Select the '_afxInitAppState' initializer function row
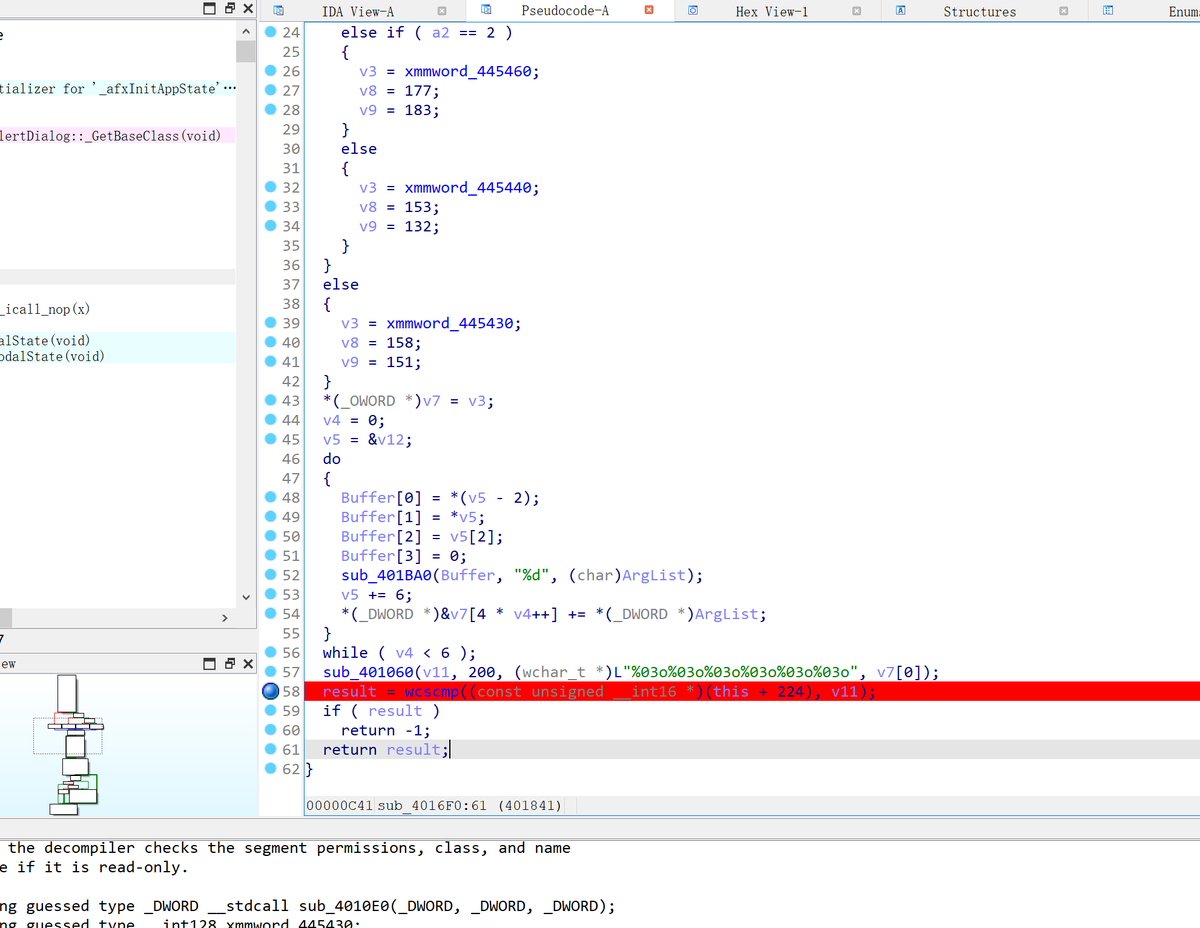The image size is (1200, 928). (117, 89)
